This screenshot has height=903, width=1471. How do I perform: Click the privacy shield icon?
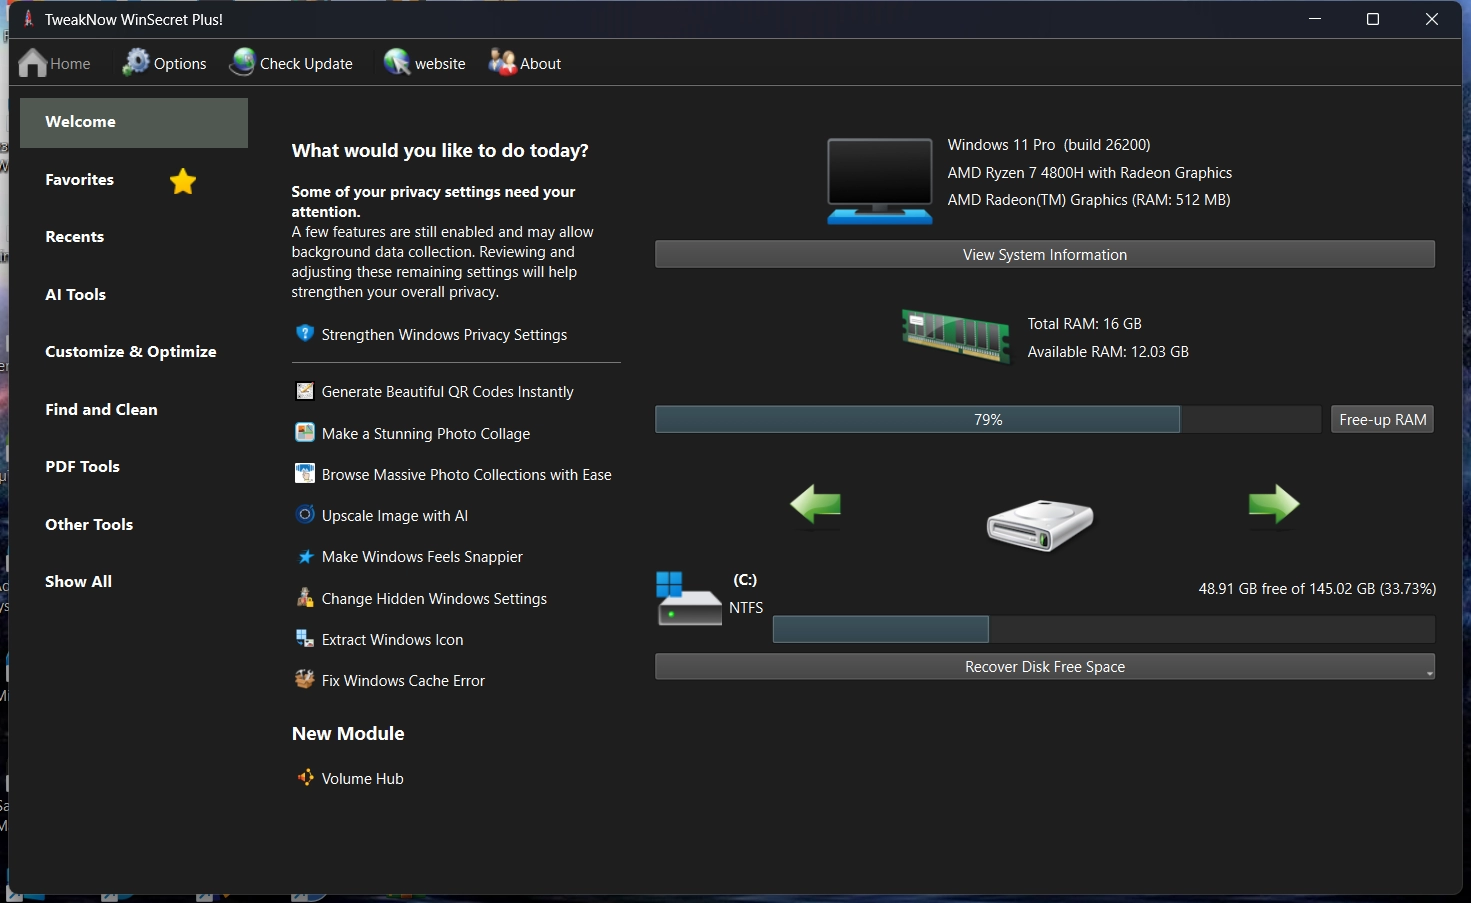tap(305, 333)
